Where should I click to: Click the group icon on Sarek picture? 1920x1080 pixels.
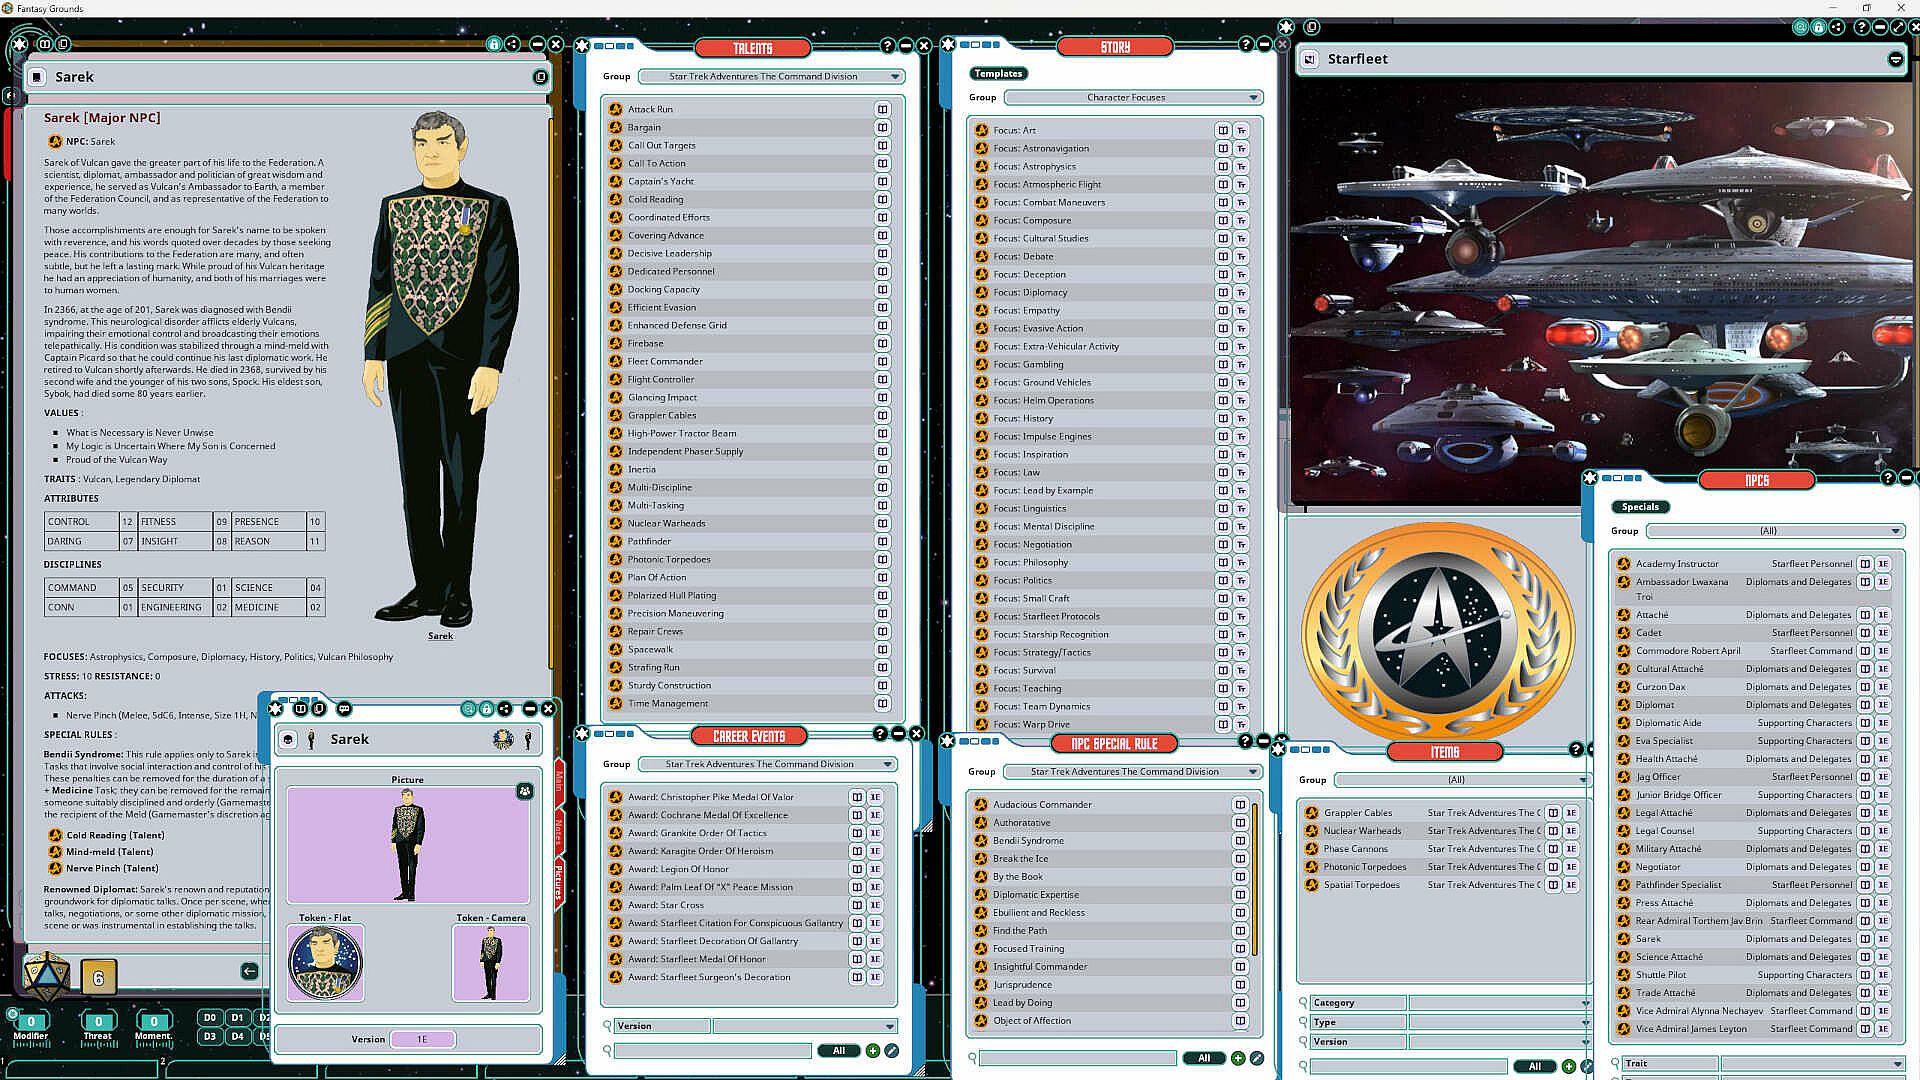[524, 791]
